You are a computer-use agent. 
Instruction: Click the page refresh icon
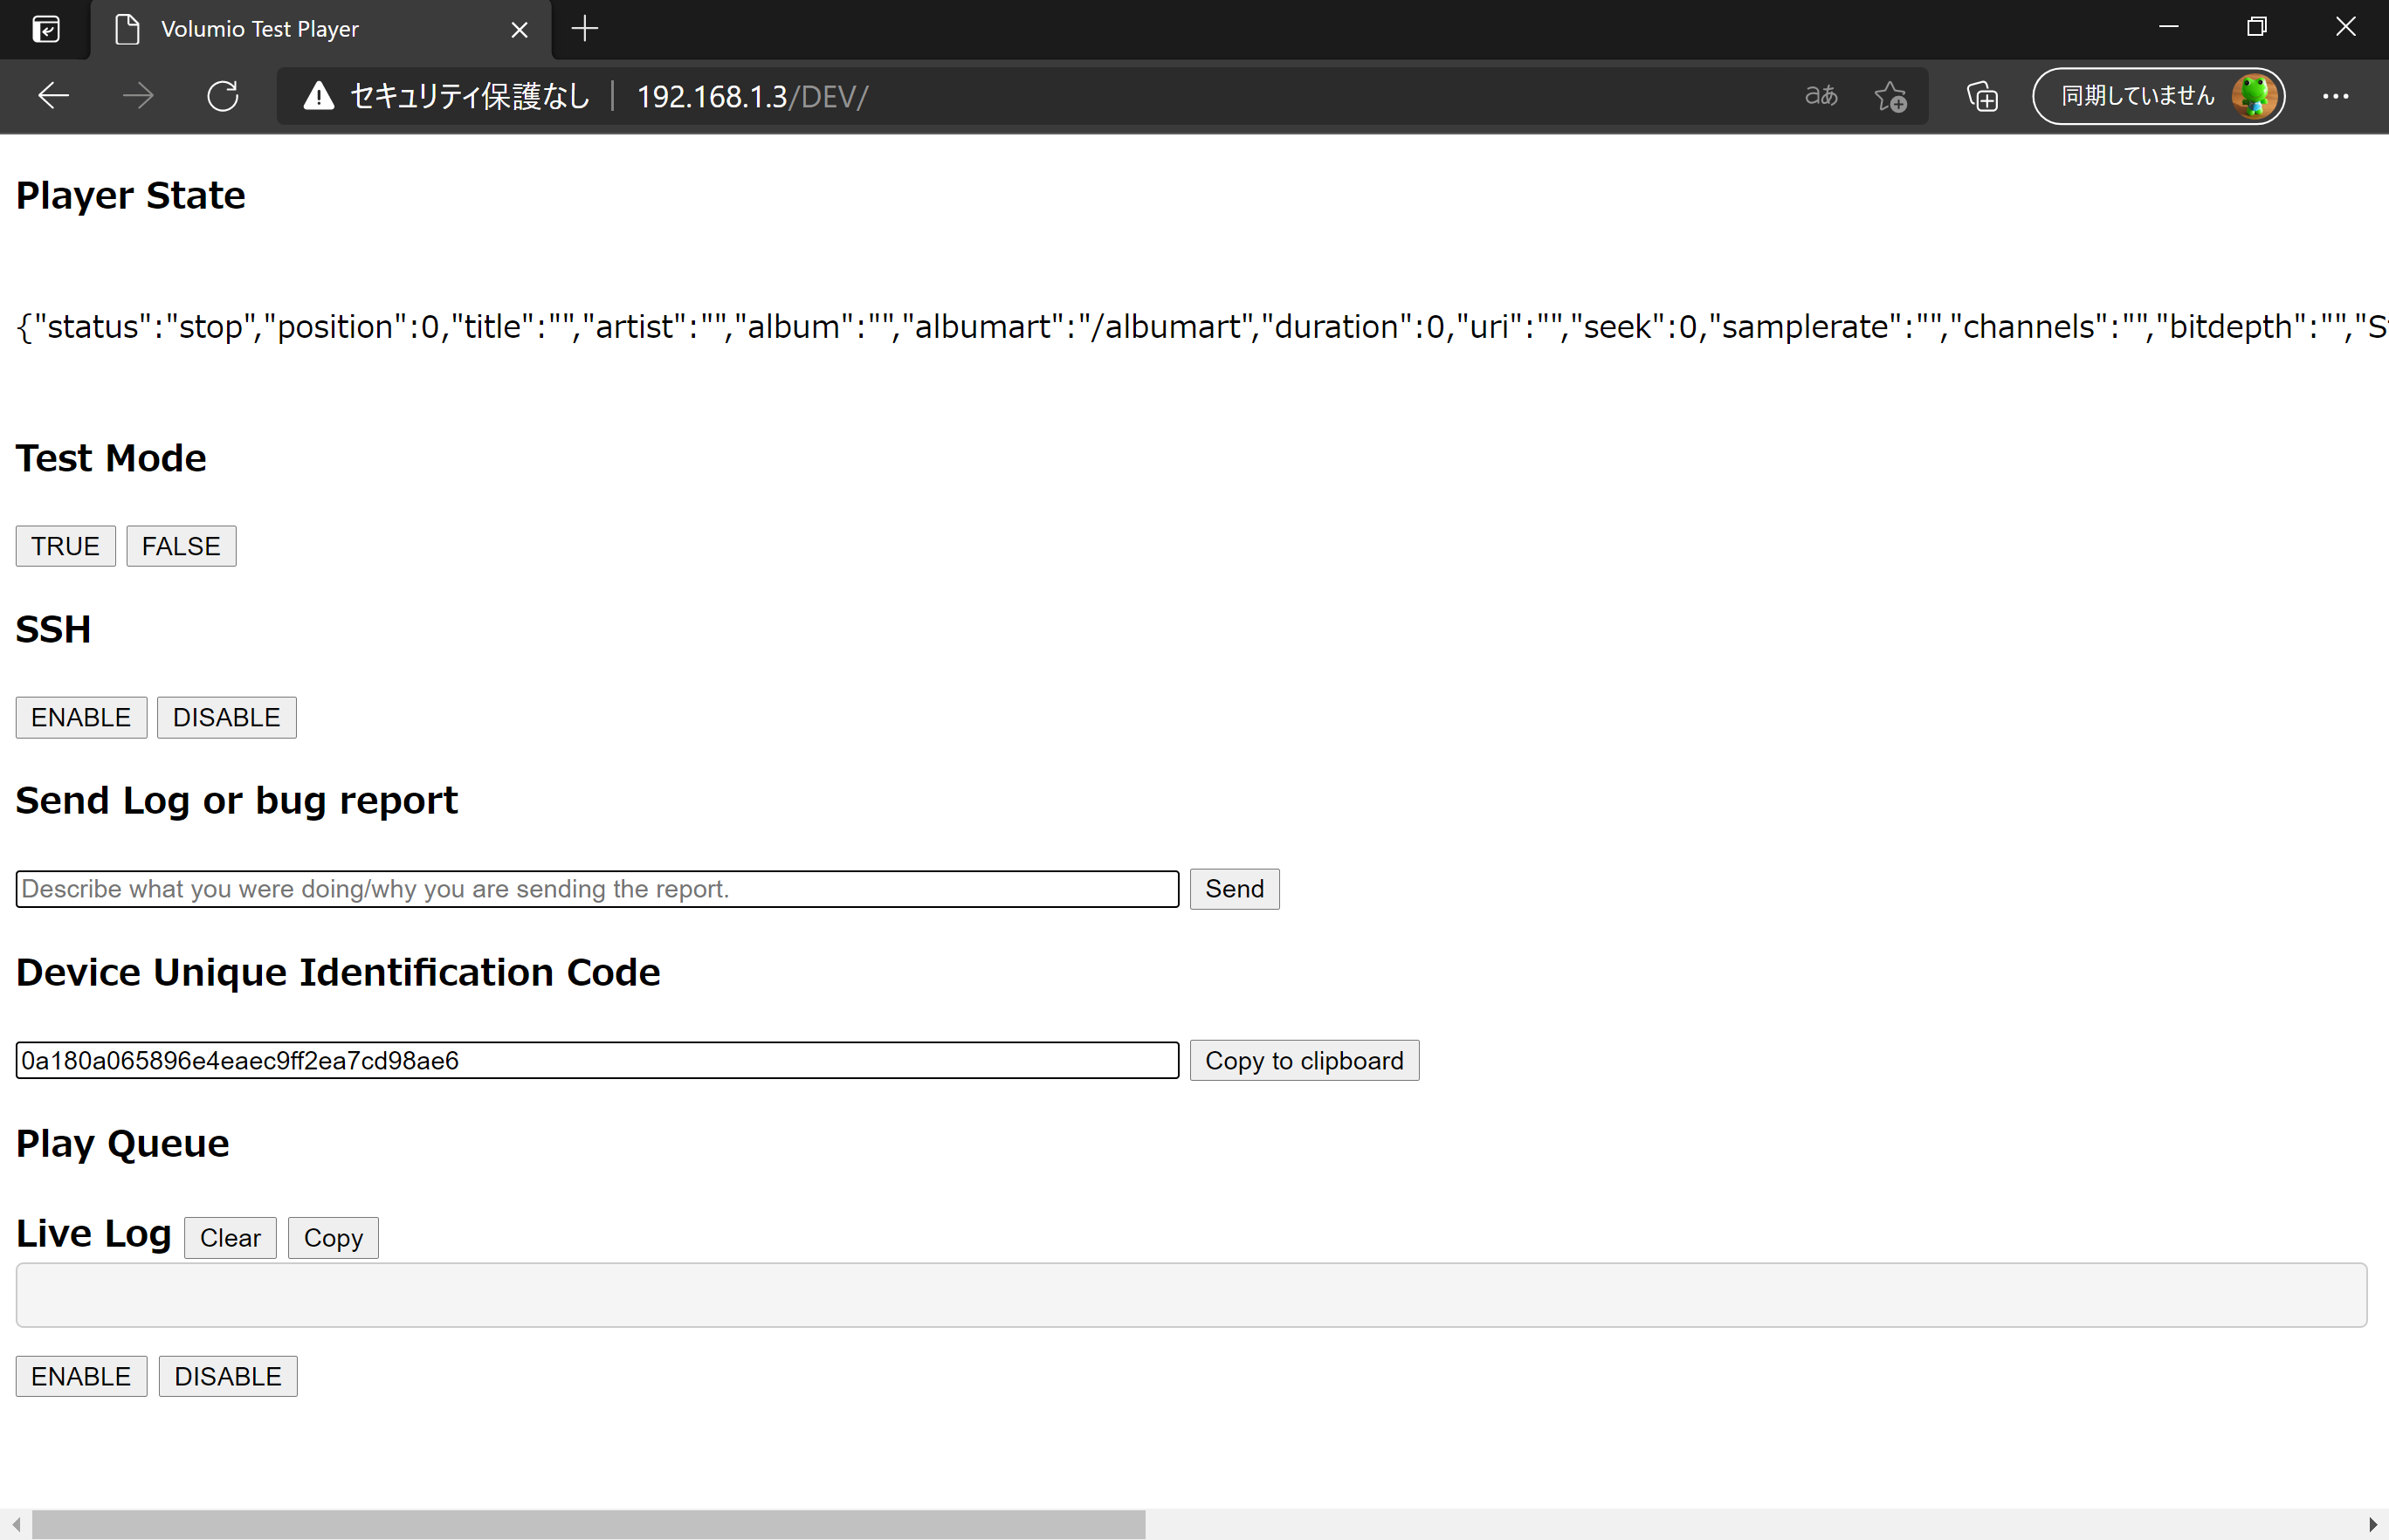pos(222,96)
